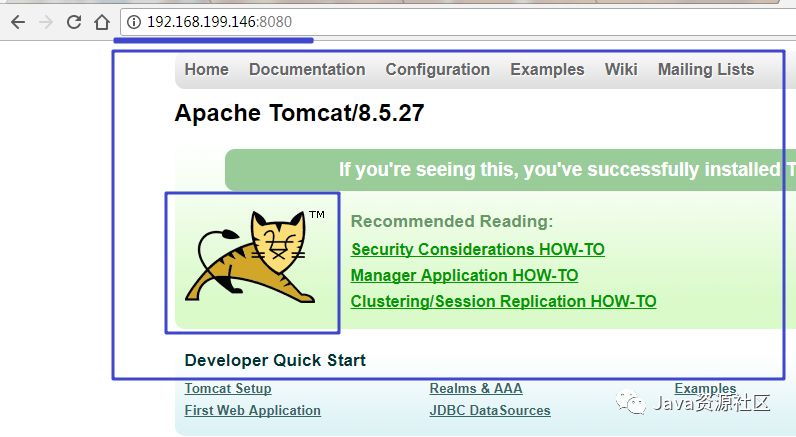Open Manager Application HOW-TO link
Screen dimensions: 796x437
(x=465, y=275)
